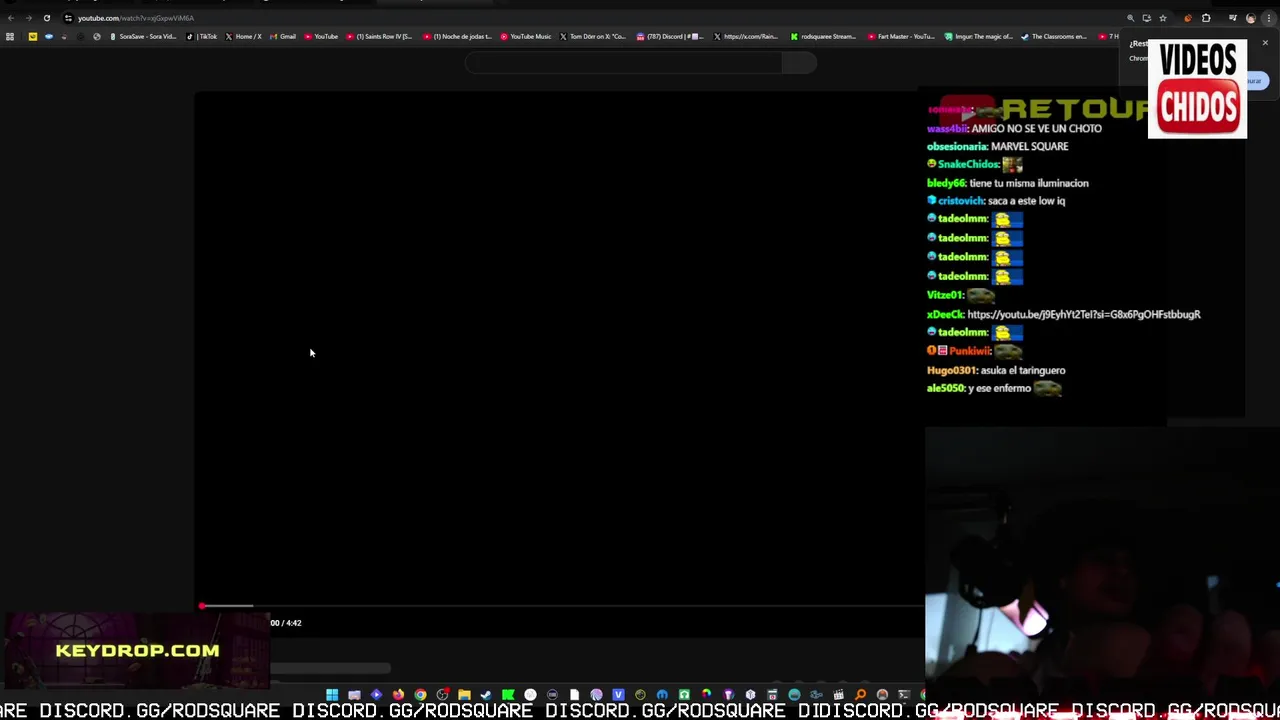Open the YouTube bookmark

coord(322,37)
